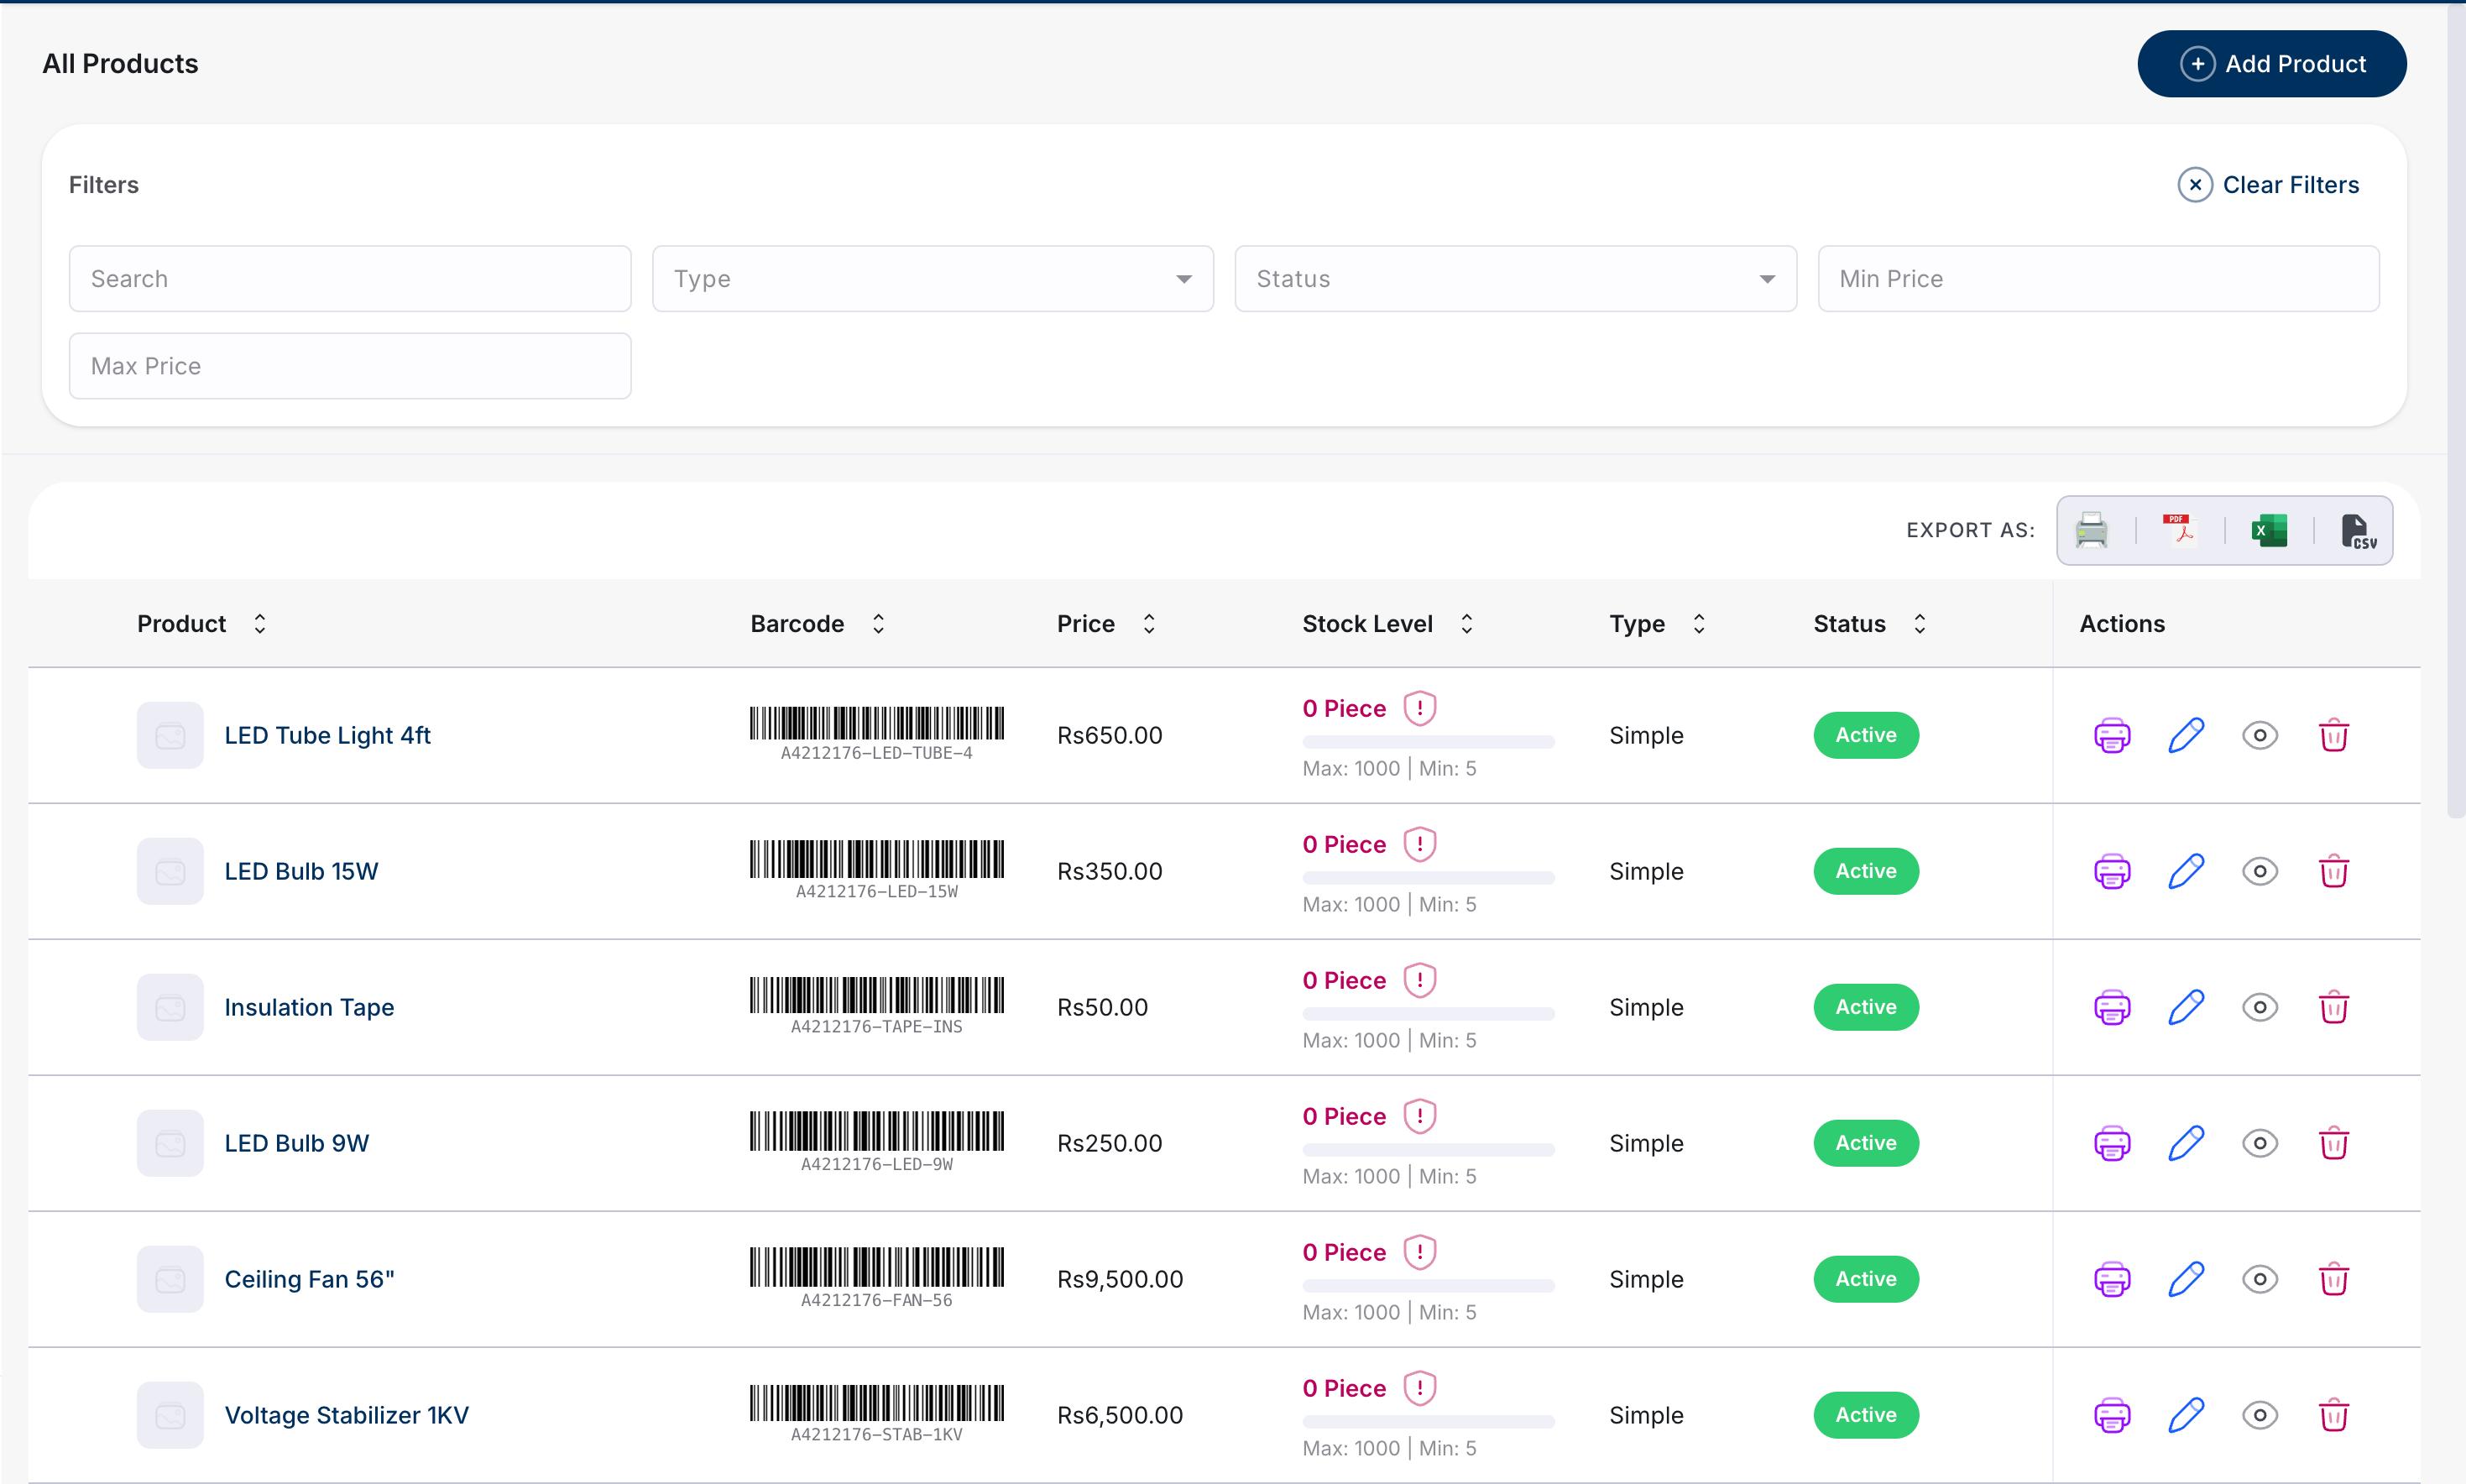Viewport: 2466px width, 1484px height.
Task: Delete Voltage Stabilizer 1KV product
Action: pyautogui.click(x=2333, y=1416)
